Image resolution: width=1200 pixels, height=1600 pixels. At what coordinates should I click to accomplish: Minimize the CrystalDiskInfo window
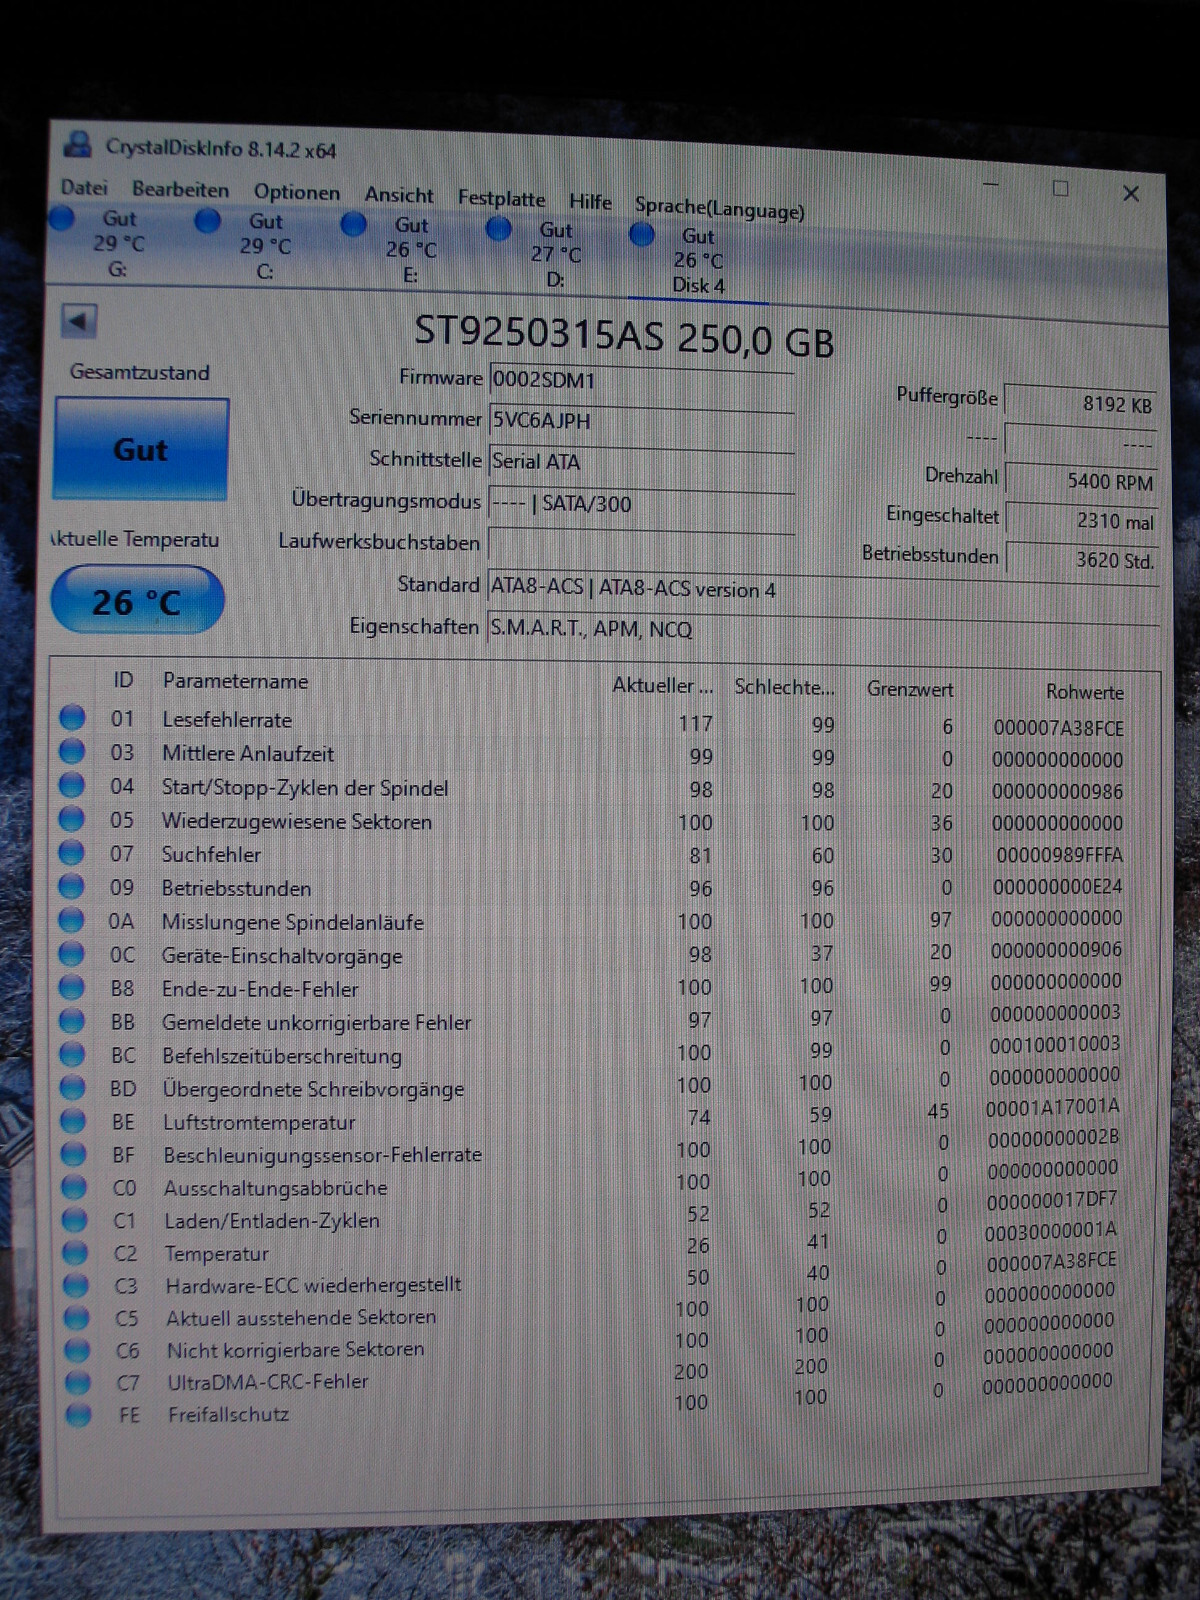tap(991, 185)
